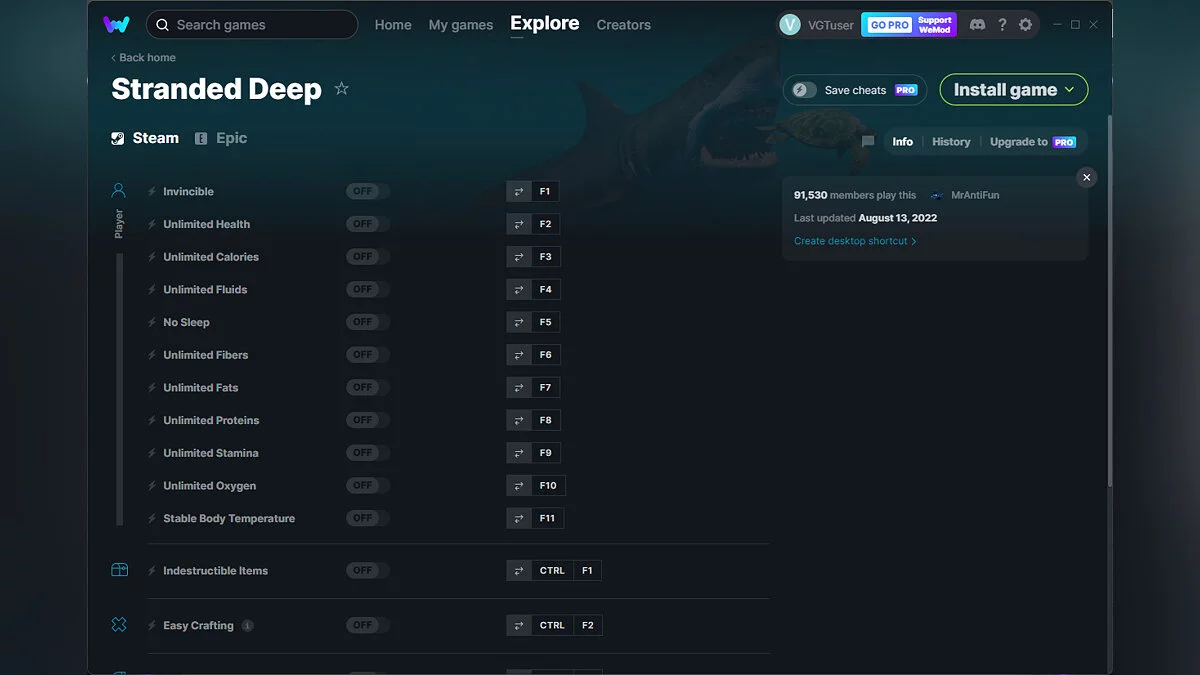Open the help question mark icon
This screenshot has height=675, width=1200.
point(1002,24)
